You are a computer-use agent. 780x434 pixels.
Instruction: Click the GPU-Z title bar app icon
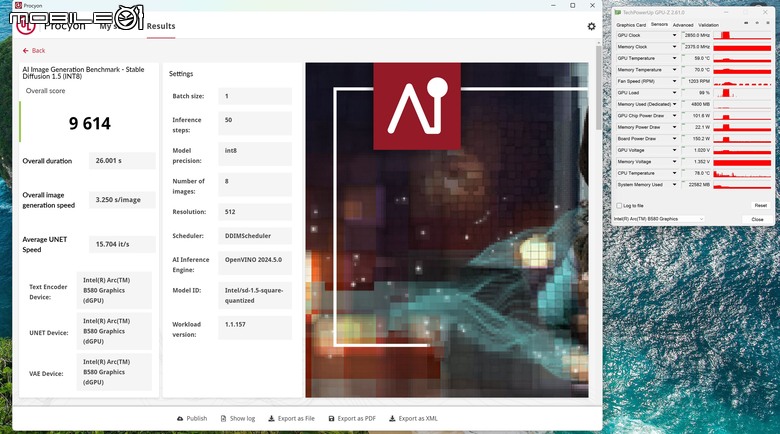click(618, 12)
